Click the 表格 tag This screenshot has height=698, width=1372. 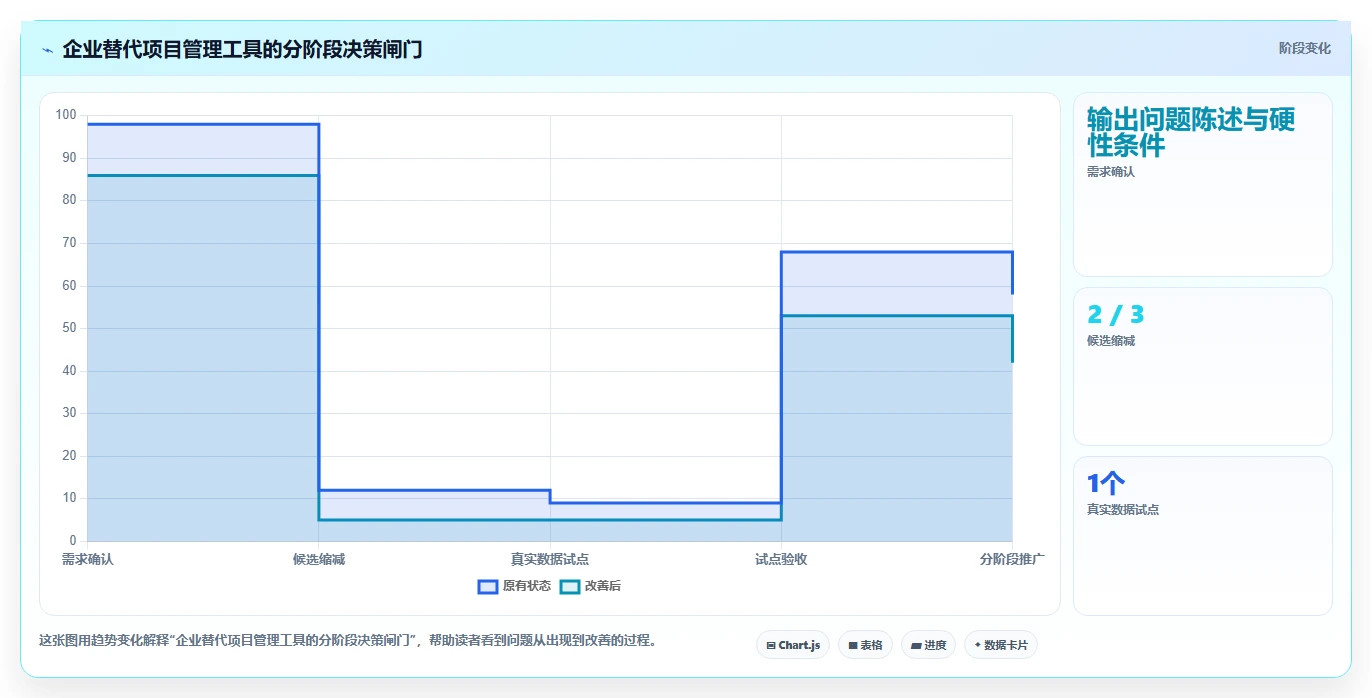click(865, 646)
